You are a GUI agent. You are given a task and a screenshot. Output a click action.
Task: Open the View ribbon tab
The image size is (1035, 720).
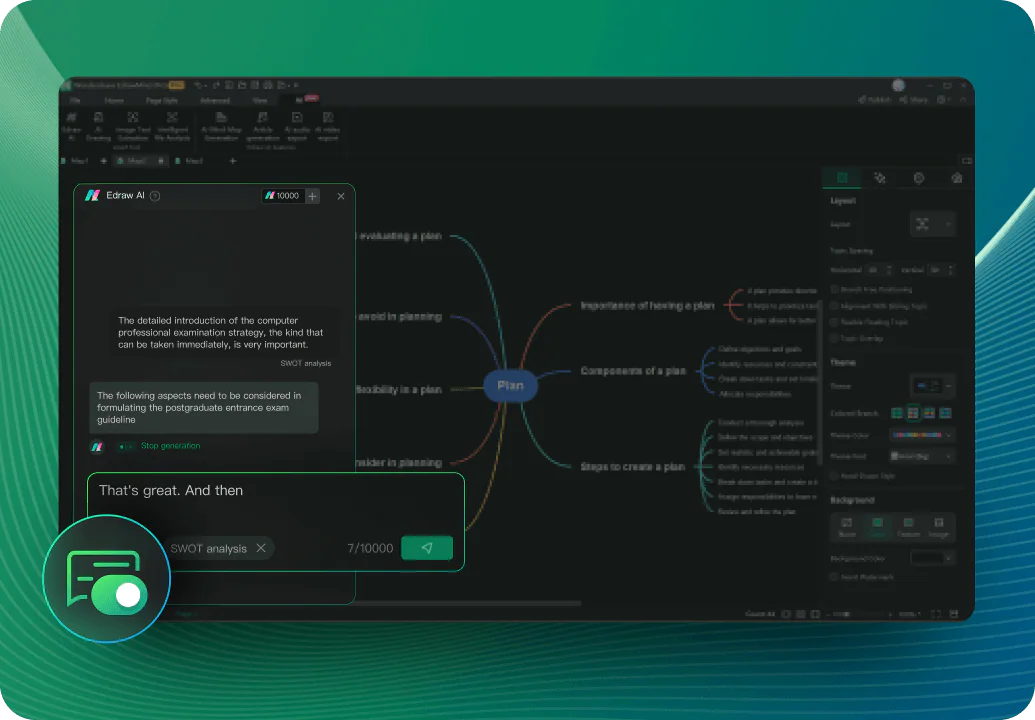(259, 100)
